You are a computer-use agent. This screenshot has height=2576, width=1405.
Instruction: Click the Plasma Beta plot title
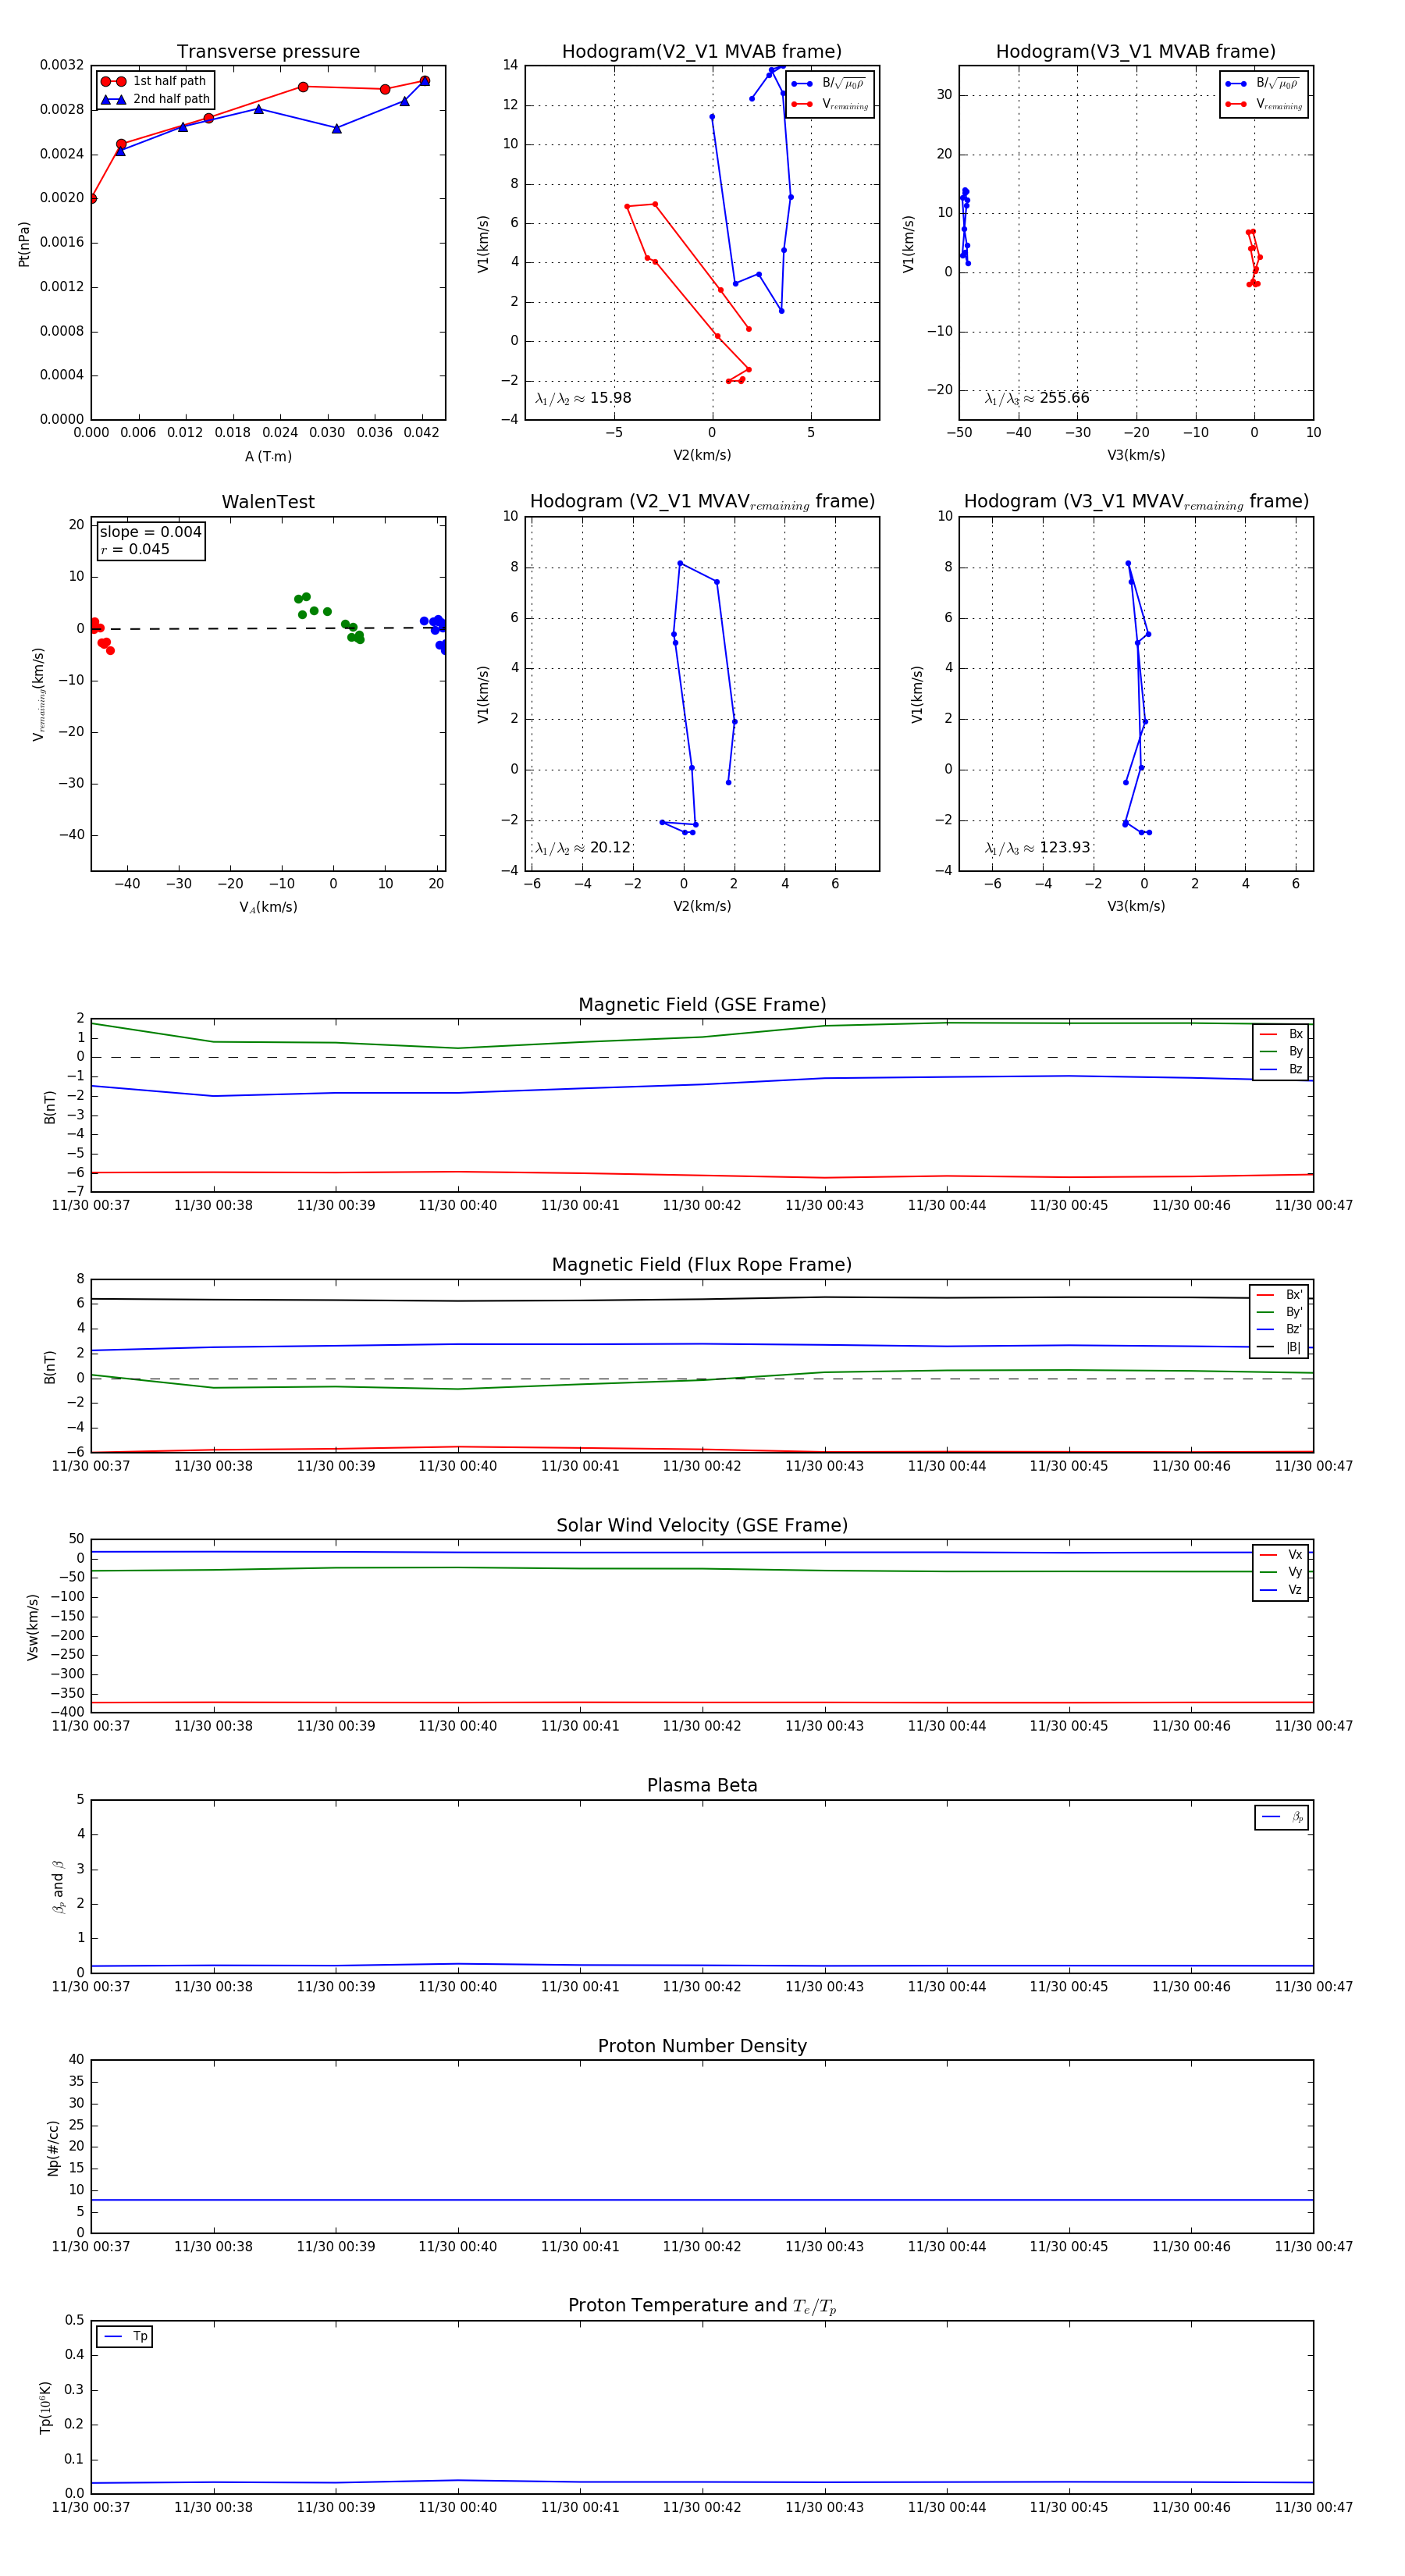702,1786
